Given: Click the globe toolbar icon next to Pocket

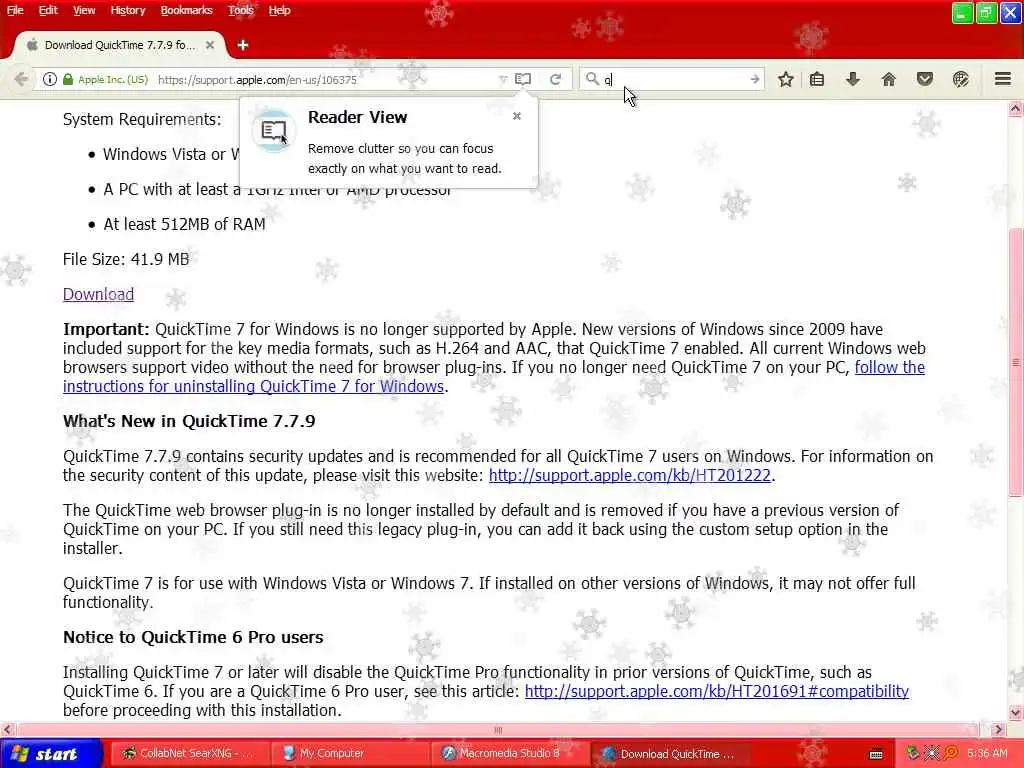Looking at the screenshot, I should tap(961, 80).
